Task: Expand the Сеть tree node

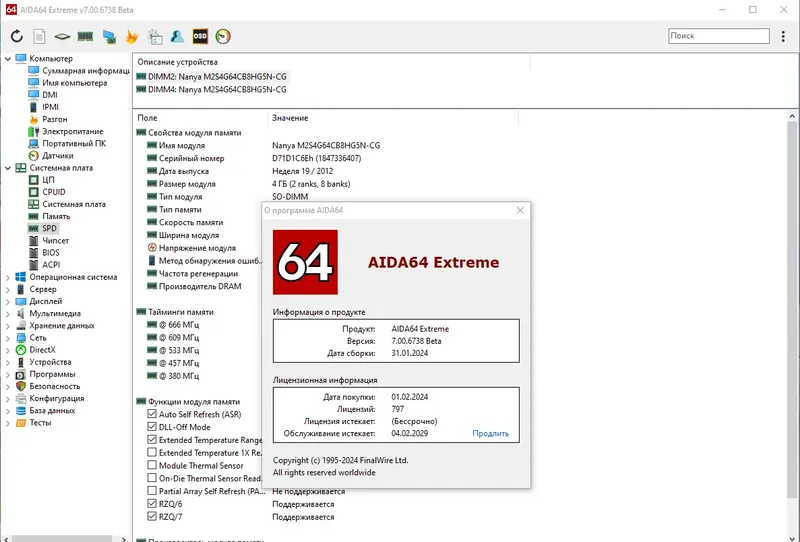Action: pos(8,338)
